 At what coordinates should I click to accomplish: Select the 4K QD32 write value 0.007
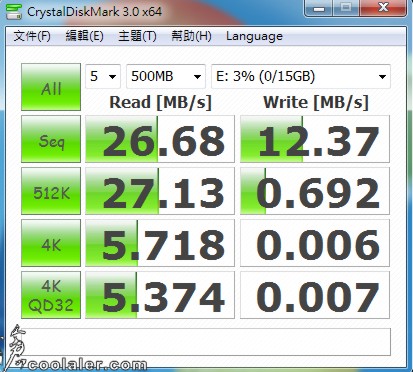pyautogui.click(x=315, y=295)
